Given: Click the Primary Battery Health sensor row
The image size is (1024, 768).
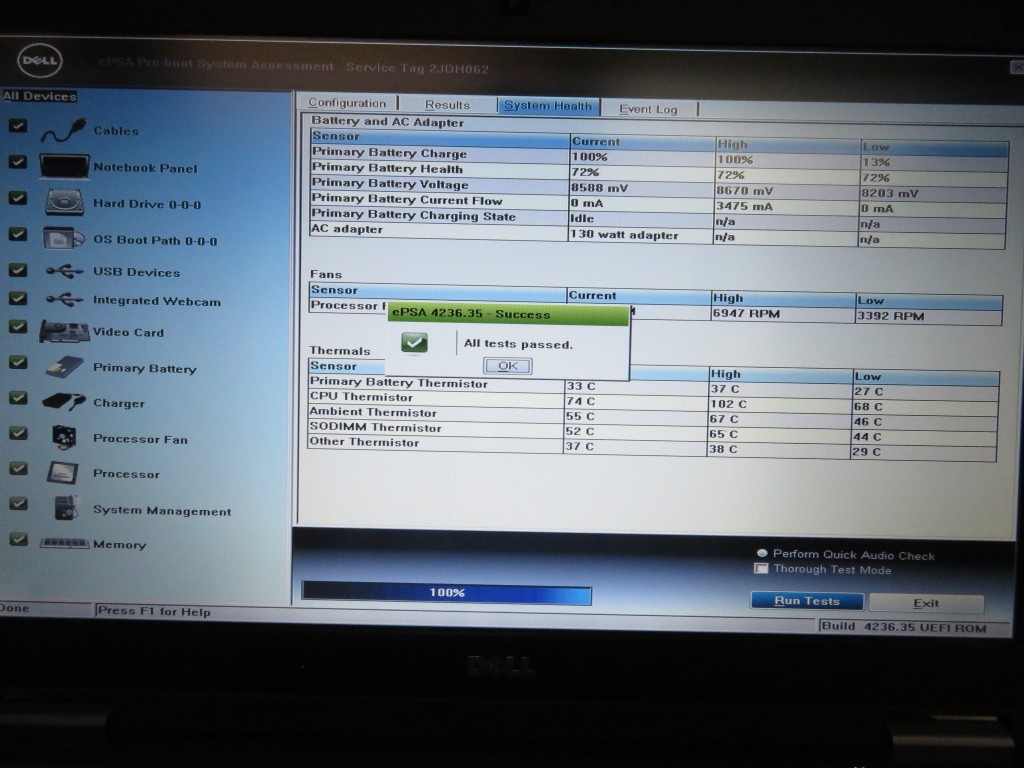Looking at the screenshot, I should click(658, 172).
